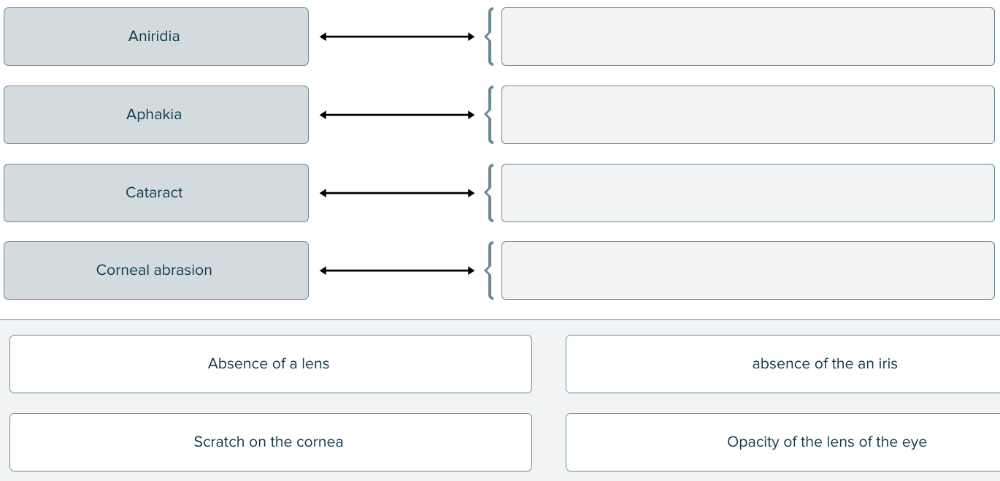Click the empty answer slot beside Cataract
Screen dimensions: 1000x481
click(x=747, y=193)
